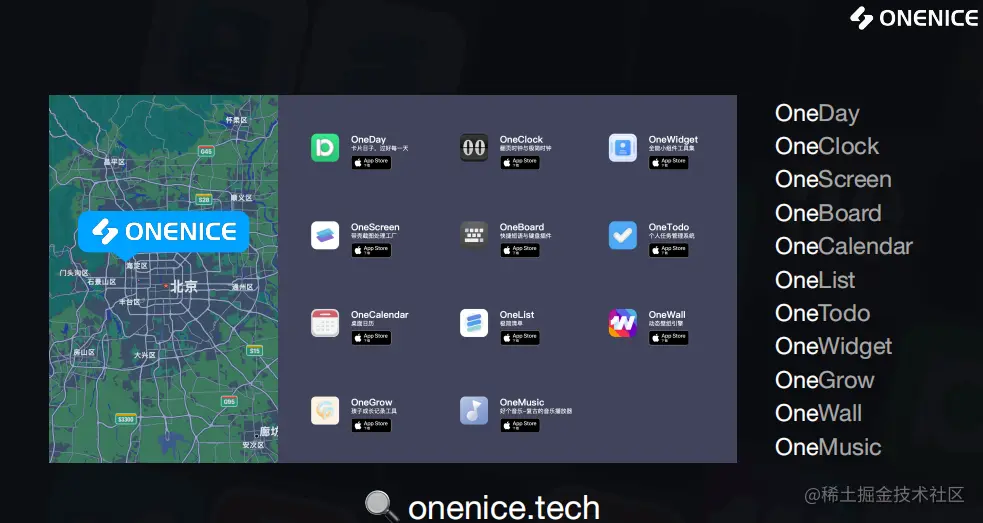
Task: Select OneList in the right-side list
Action: pos(815,280)
